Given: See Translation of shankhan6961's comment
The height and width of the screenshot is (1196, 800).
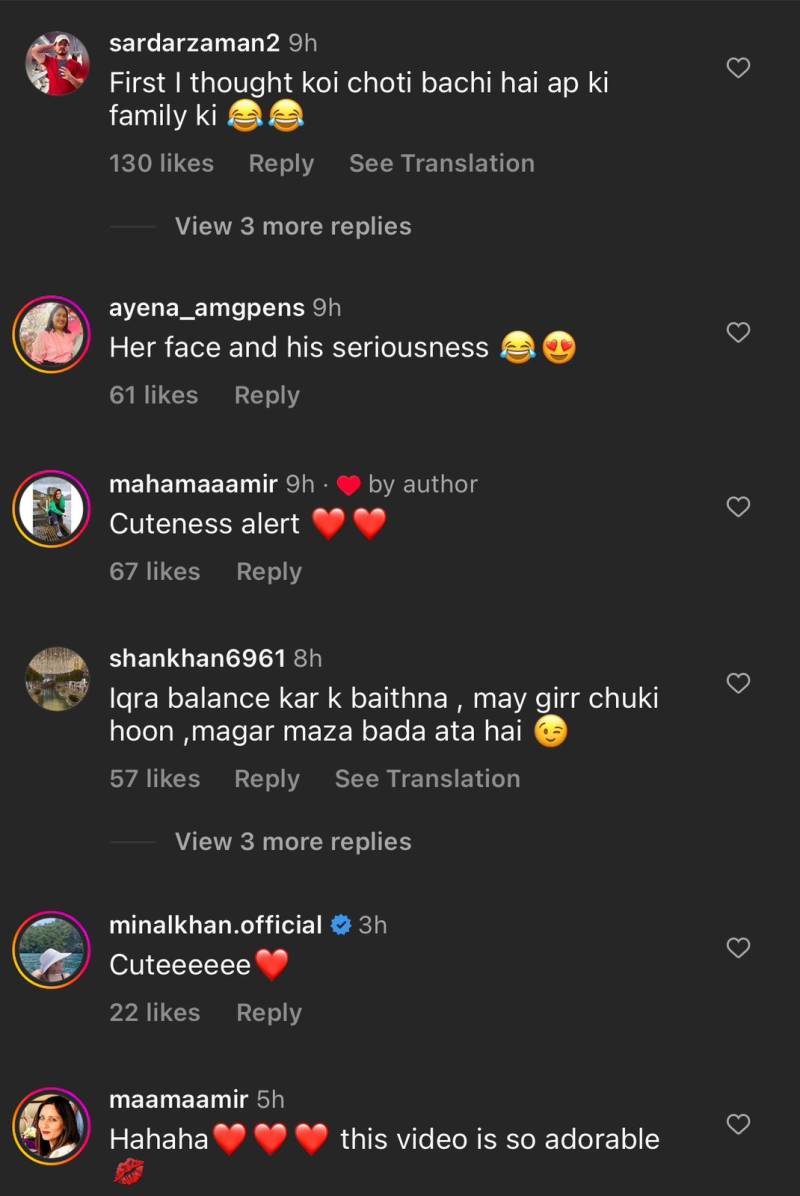Looking at the screenshot, I should pyautogui.click(x=427, y=779).
